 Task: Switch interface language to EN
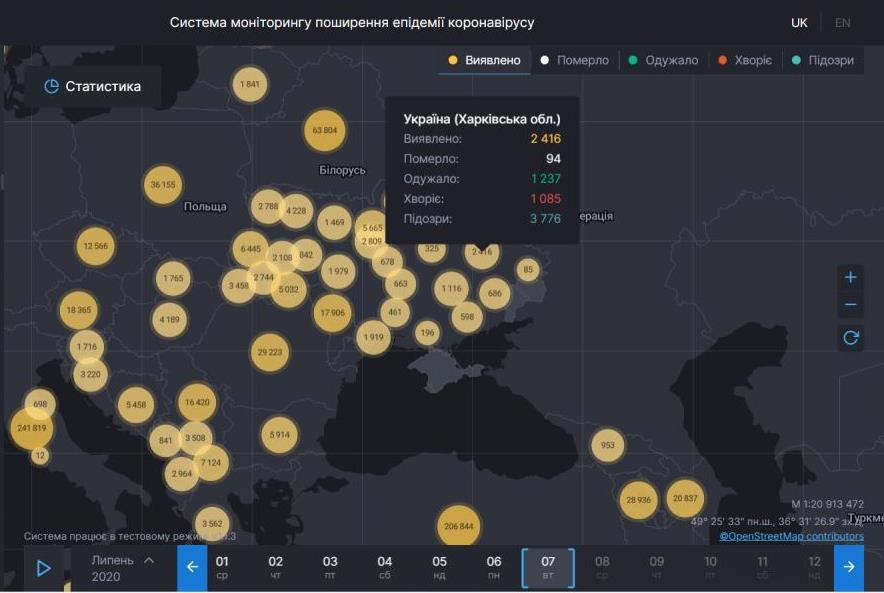844,21
